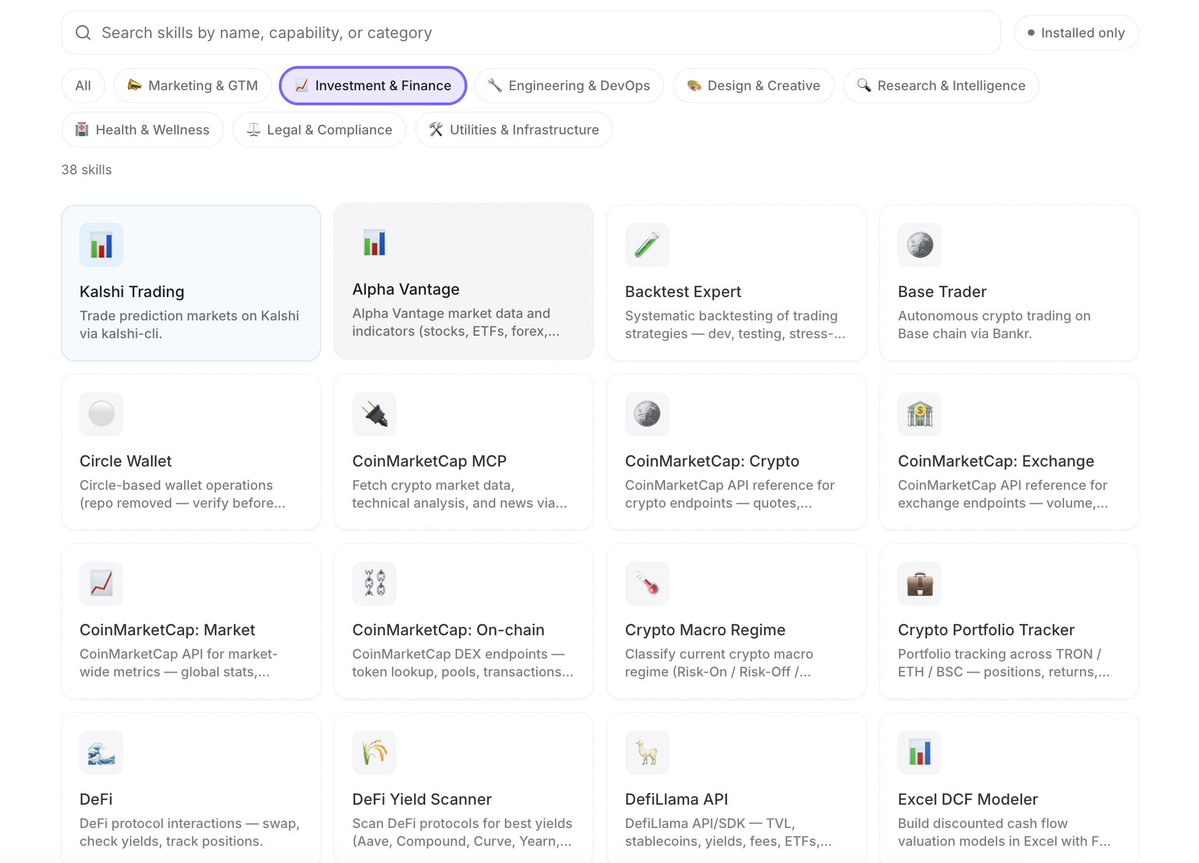Click the DeFi wave icon
This screenshot has height=863, width=1199.
(x=101, y=752)
